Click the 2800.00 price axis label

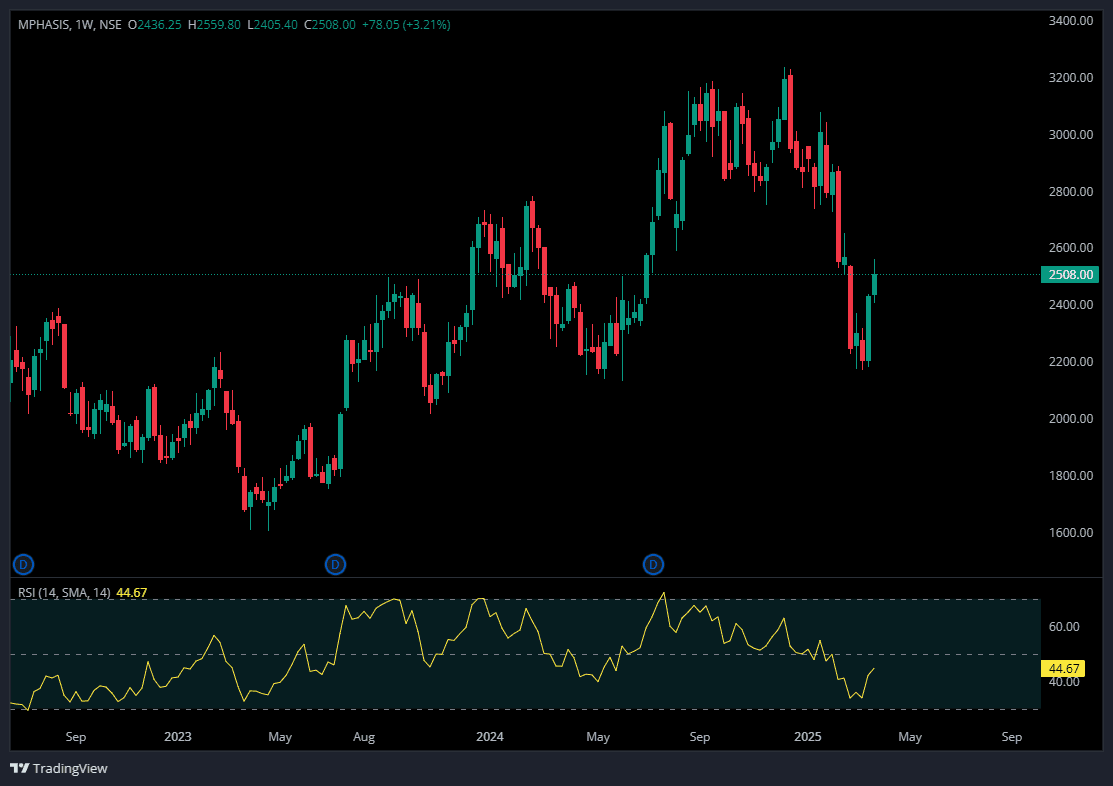point(1070,191)
